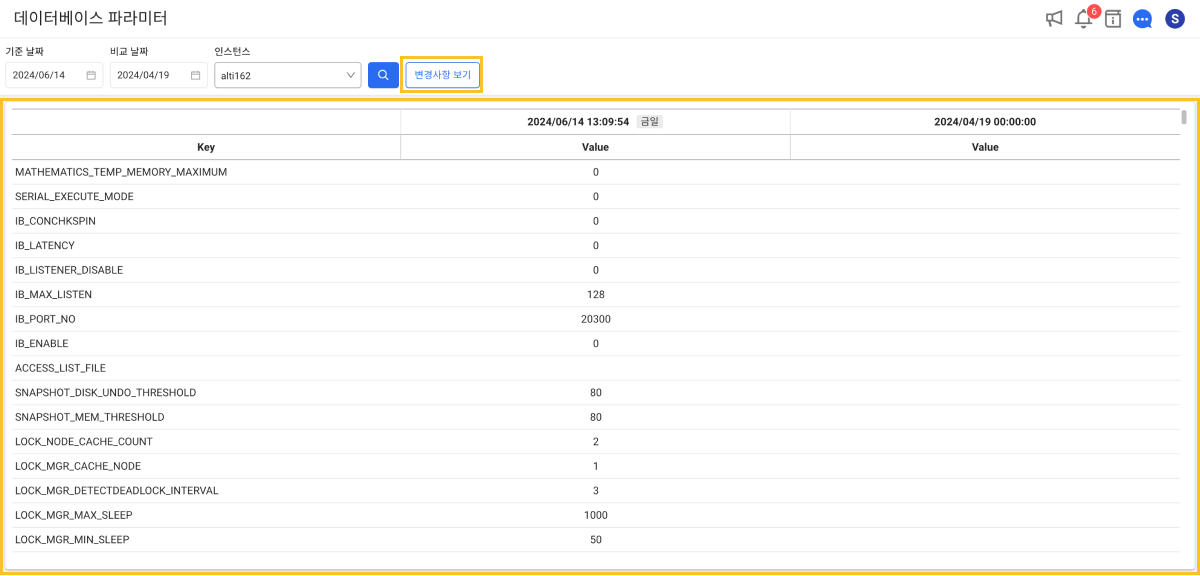Select row ACCESS_LIST_FILE

tap(596, 368)
